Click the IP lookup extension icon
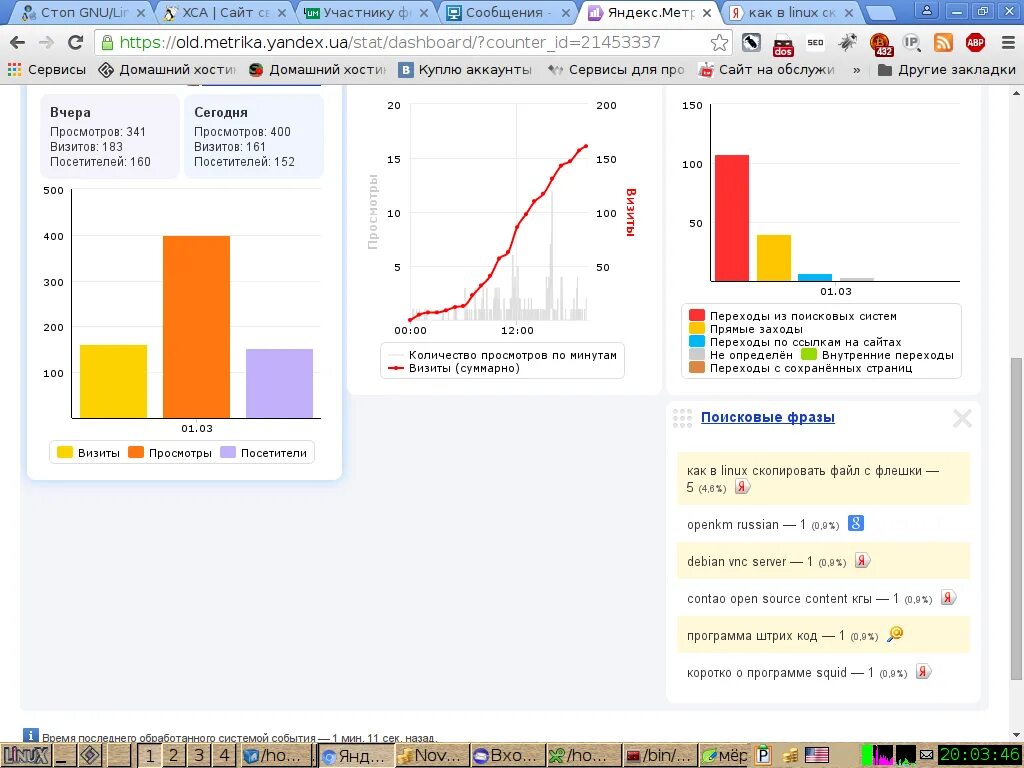The image size is (1024, 768). (x=912, y=43)
